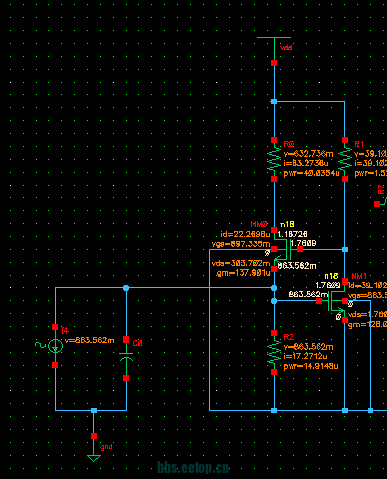Click the wire junction above the gnd symbol
This screenshot has height=479, width=387.
point(94,410)
